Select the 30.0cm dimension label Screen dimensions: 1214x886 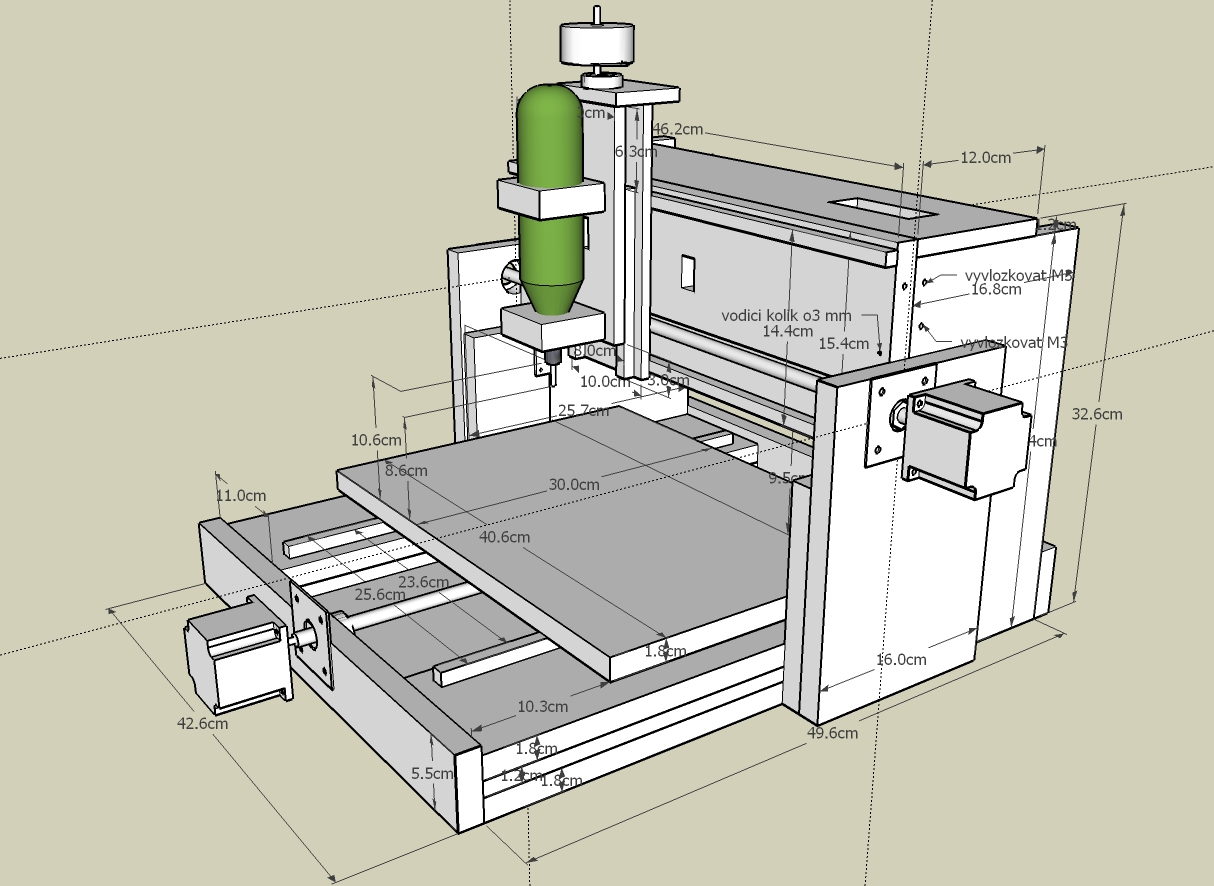click(573, 484)
